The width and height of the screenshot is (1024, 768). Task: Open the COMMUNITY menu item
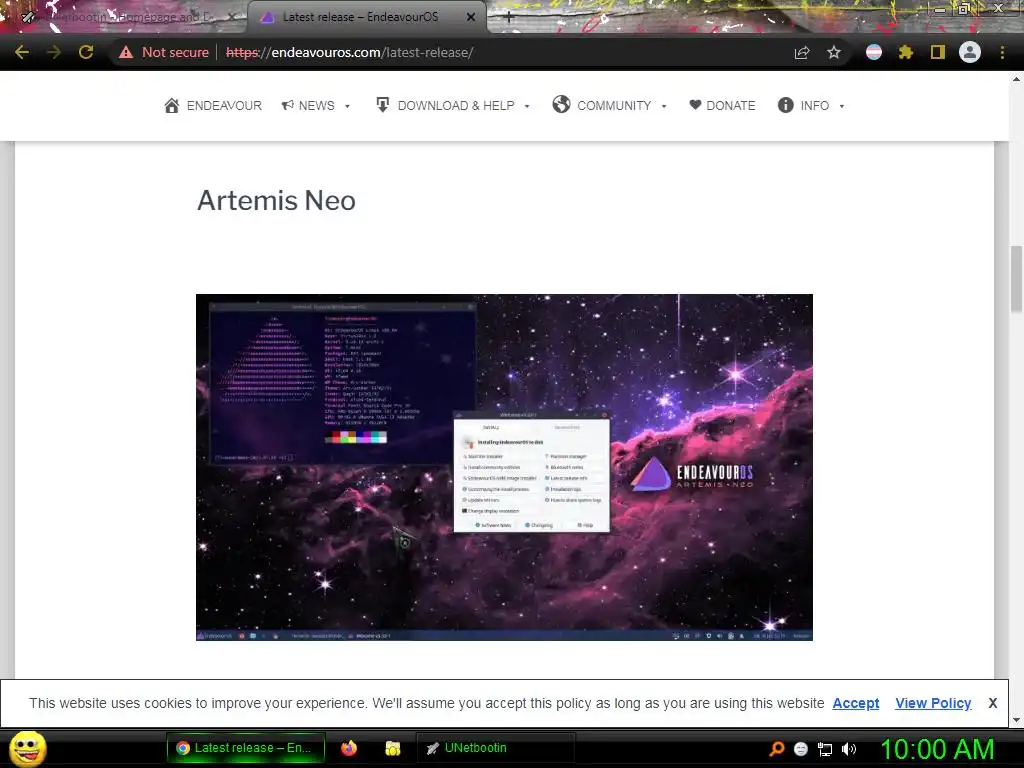609,105
